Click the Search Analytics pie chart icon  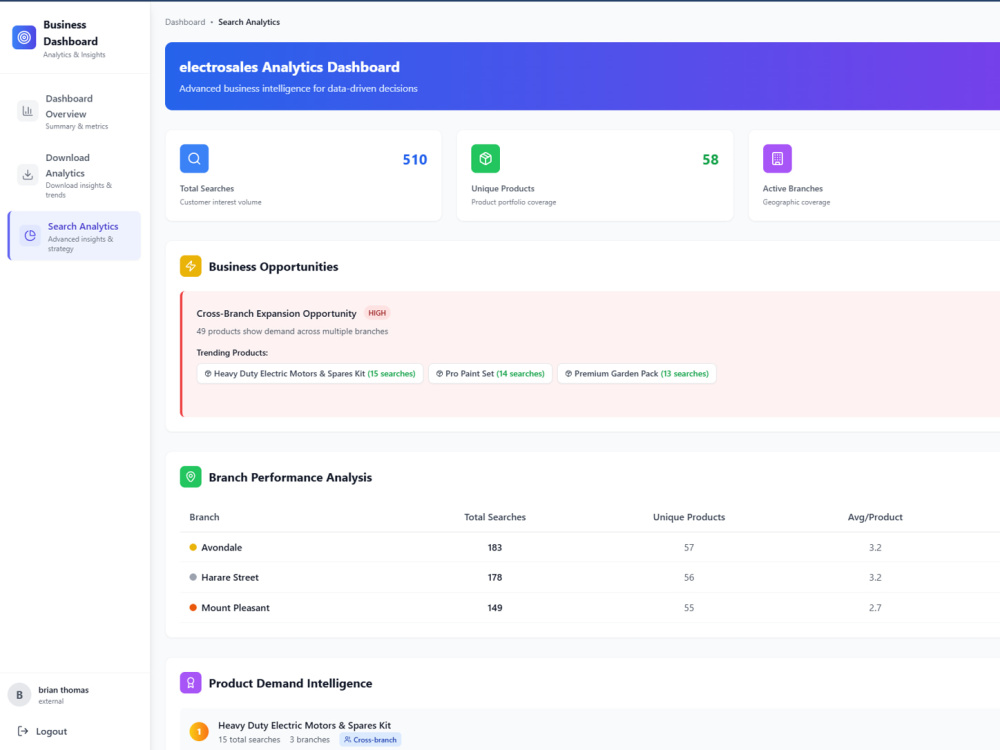pos(30,235)
